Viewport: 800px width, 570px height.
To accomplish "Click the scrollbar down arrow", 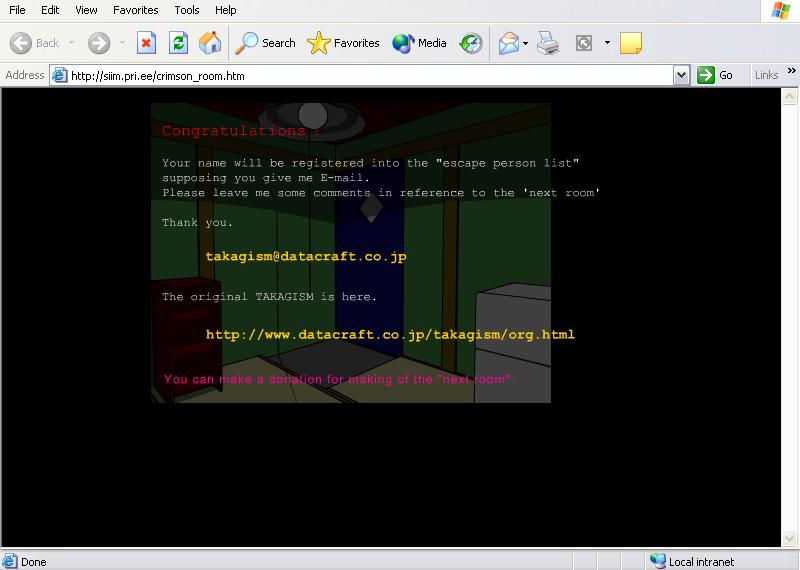I will click(x=789, y=539).
